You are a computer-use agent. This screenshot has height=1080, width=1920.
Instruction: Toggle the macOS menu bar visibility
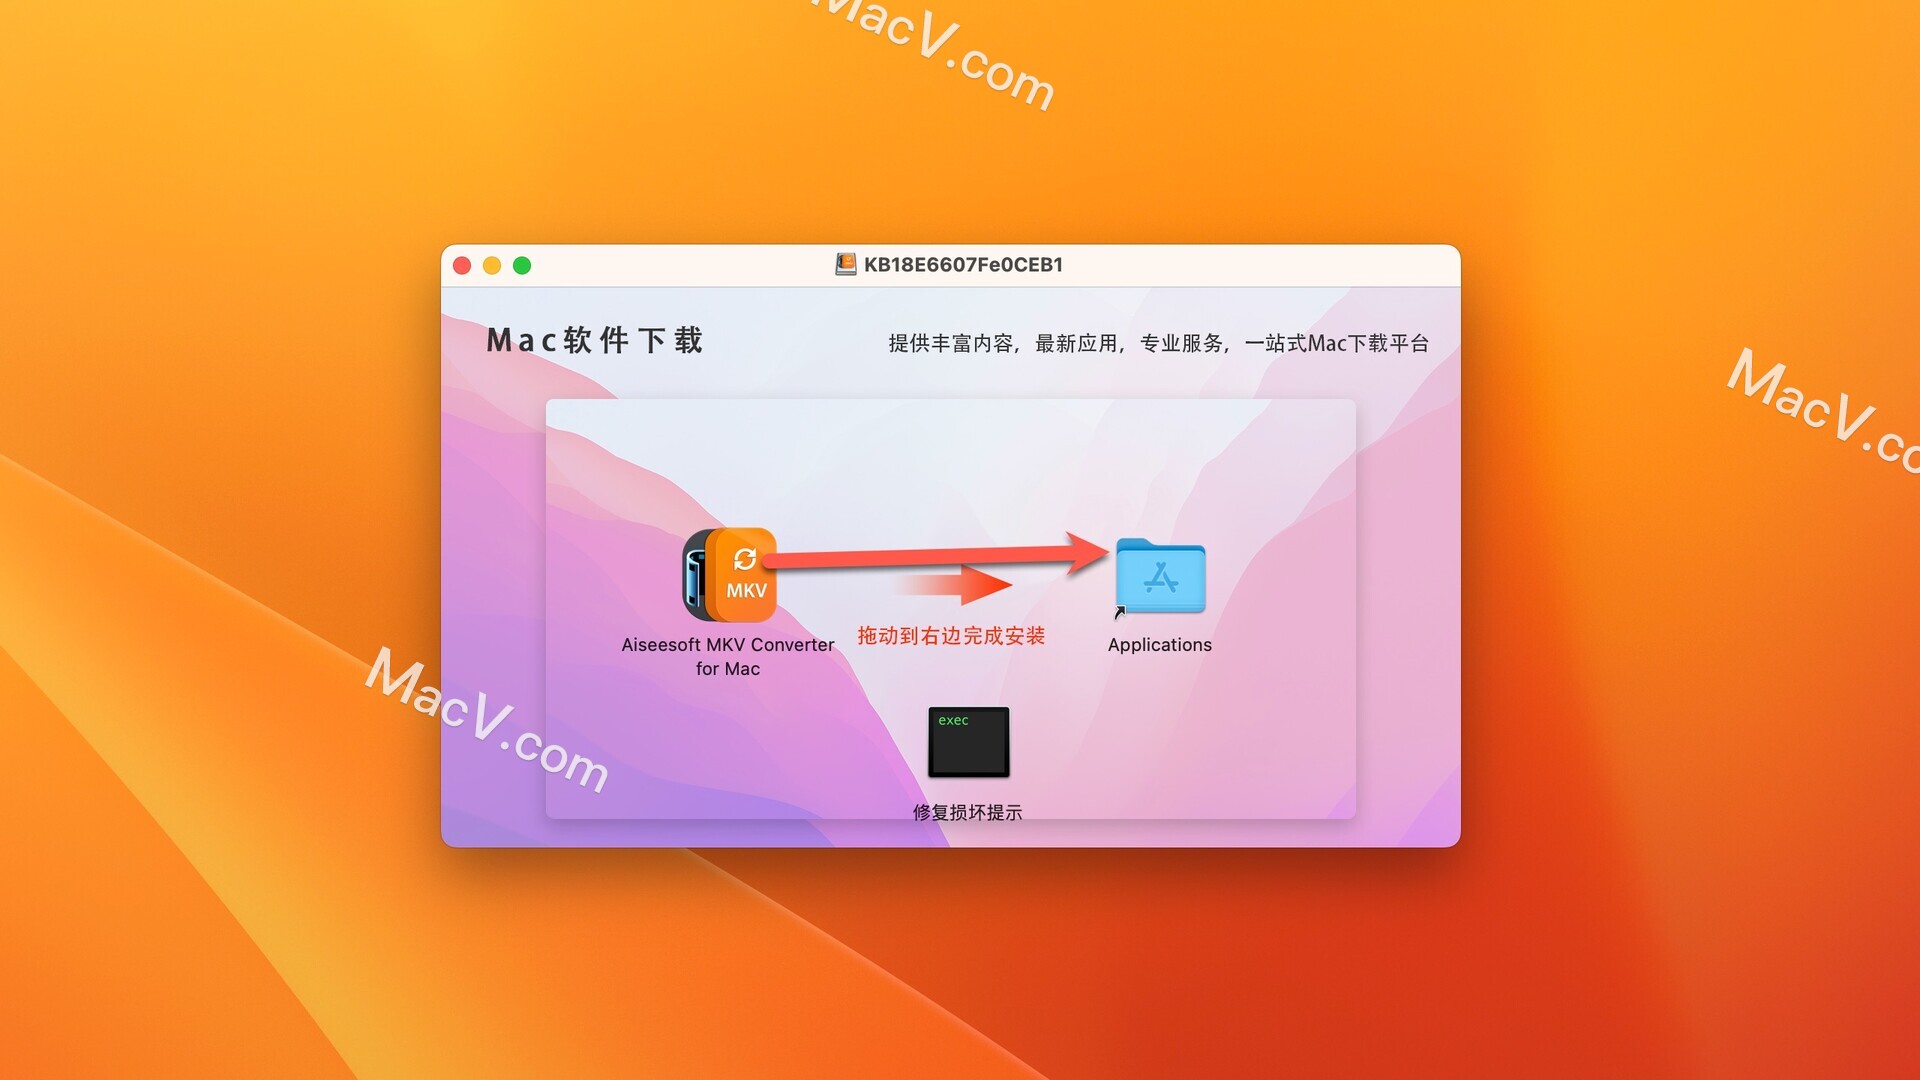tap(960, 0)
